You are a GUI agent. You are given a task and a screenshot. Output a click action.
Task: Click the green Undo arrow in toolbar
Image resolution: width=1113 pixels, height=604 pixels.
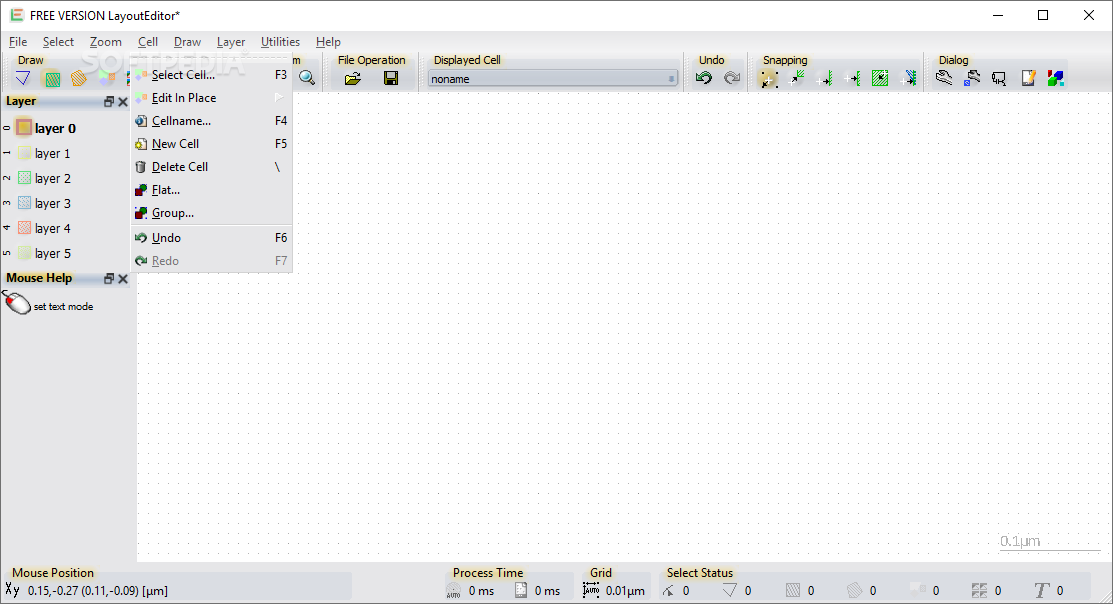(x=703, y=78)
